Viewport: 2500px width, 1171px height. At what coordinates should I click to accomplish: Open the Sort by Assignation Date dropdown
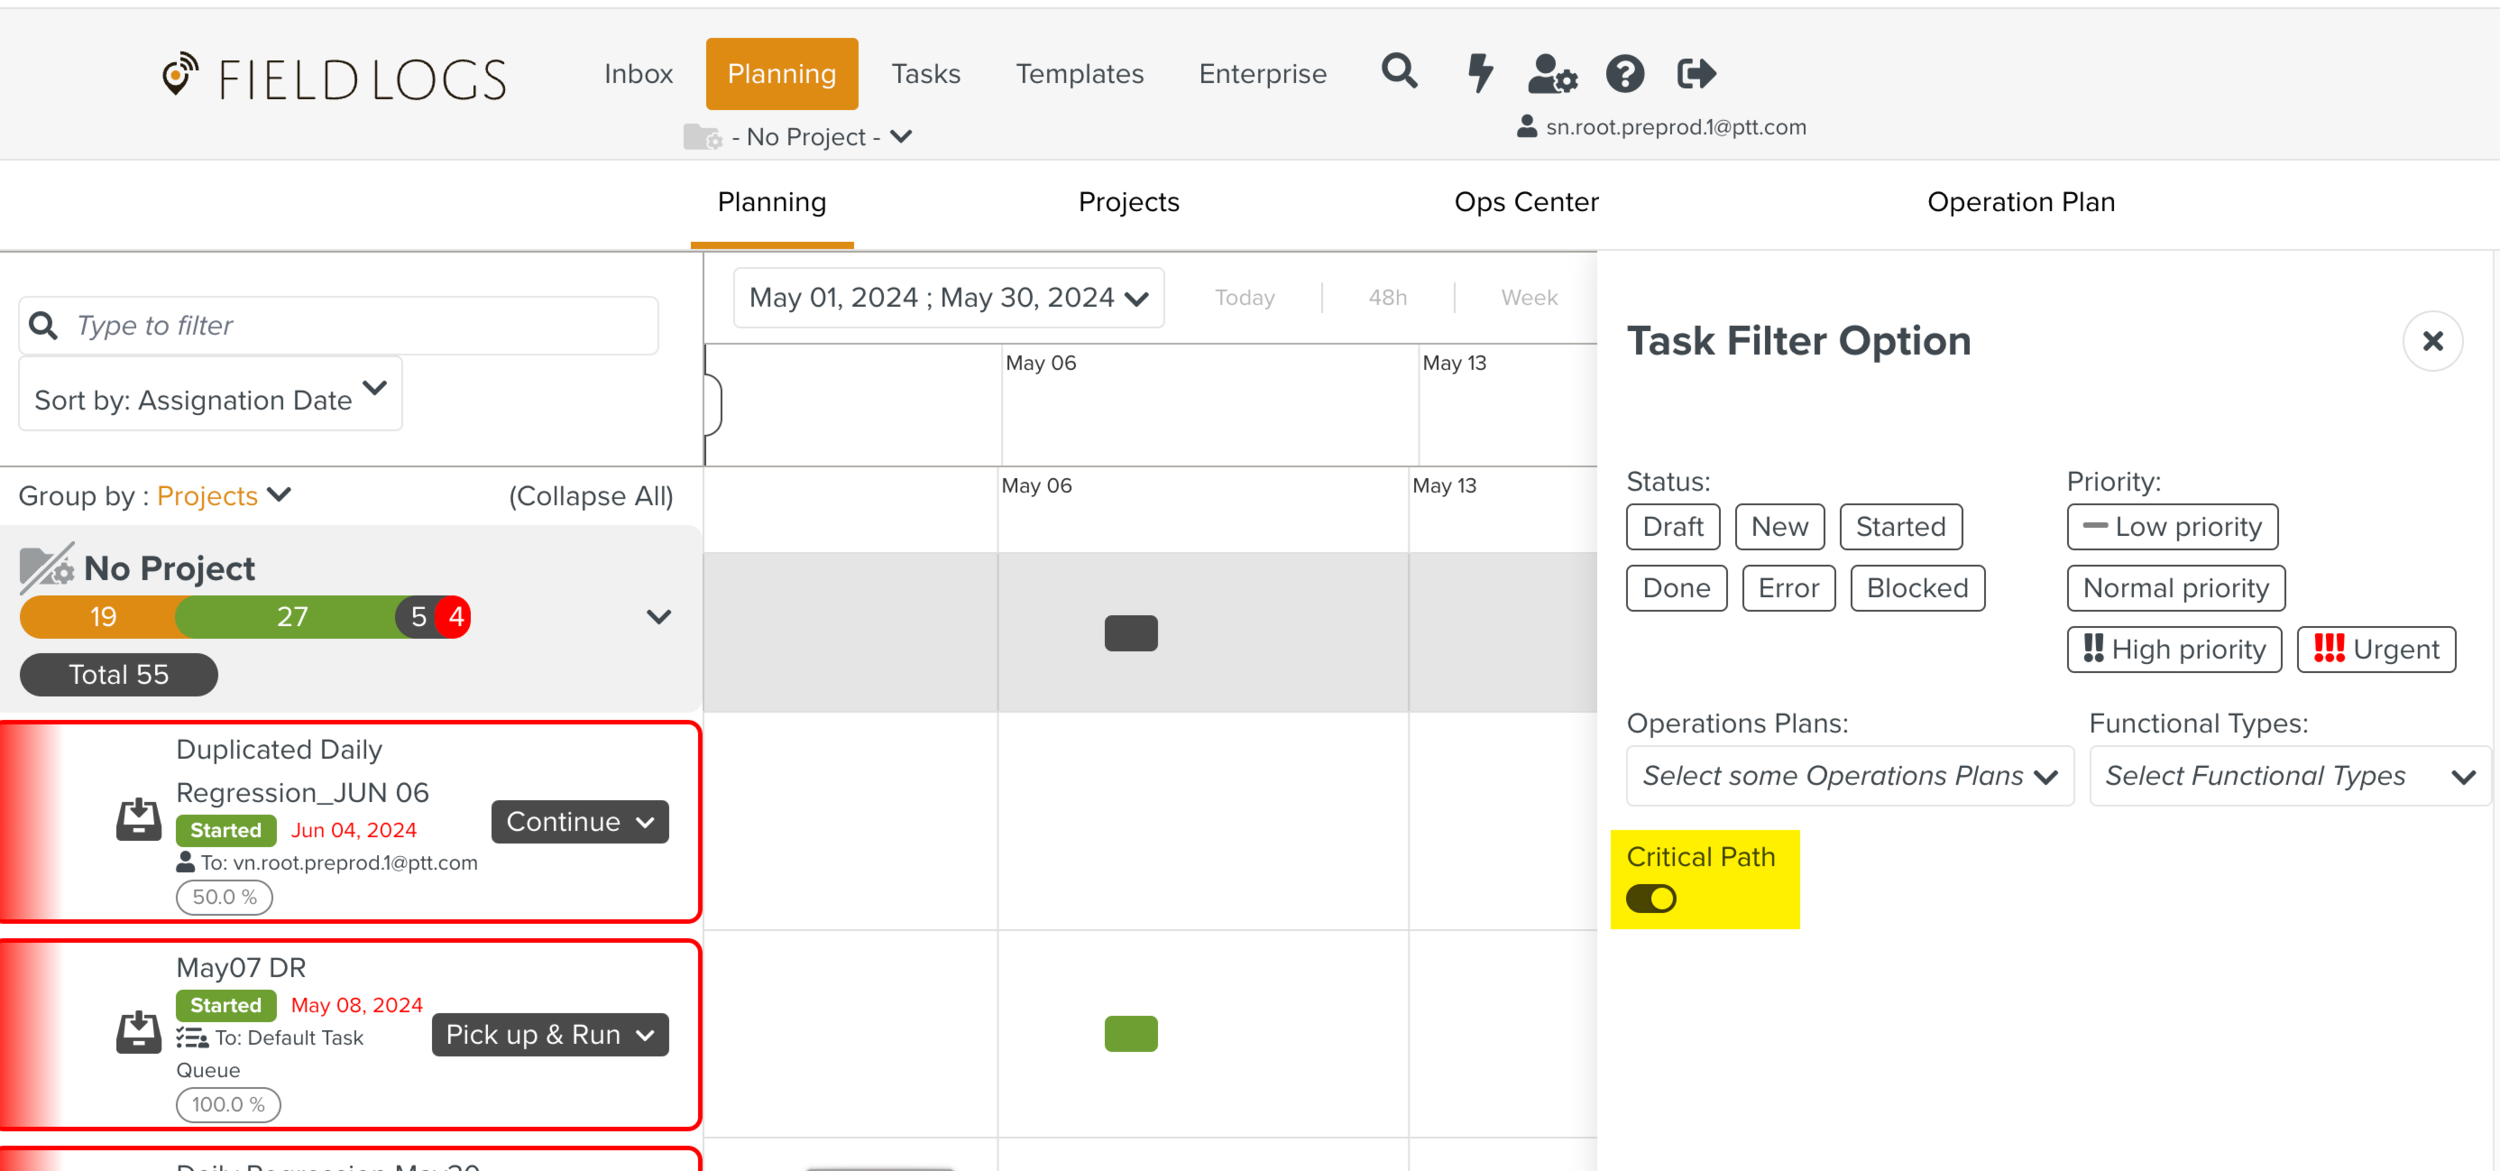click(x=210, y=396)
